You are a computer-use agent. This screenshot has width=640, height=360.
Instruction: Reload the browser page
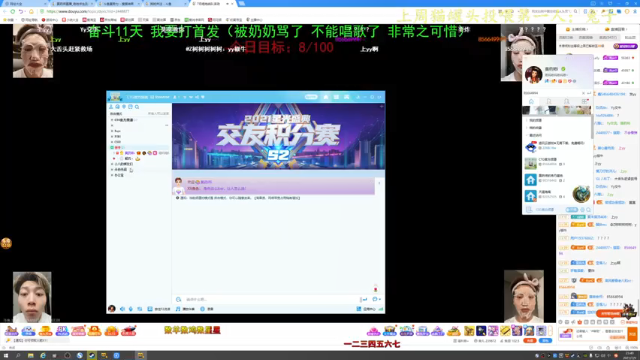tap(13, 11)
